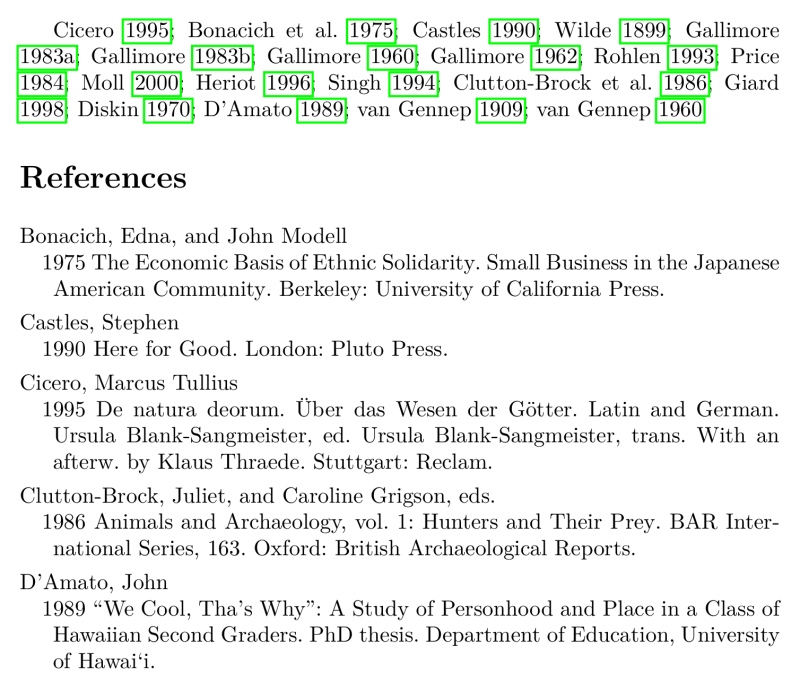Click the Castles 1990 citation link
Screen dimensions: 800x683
[514, 31]
